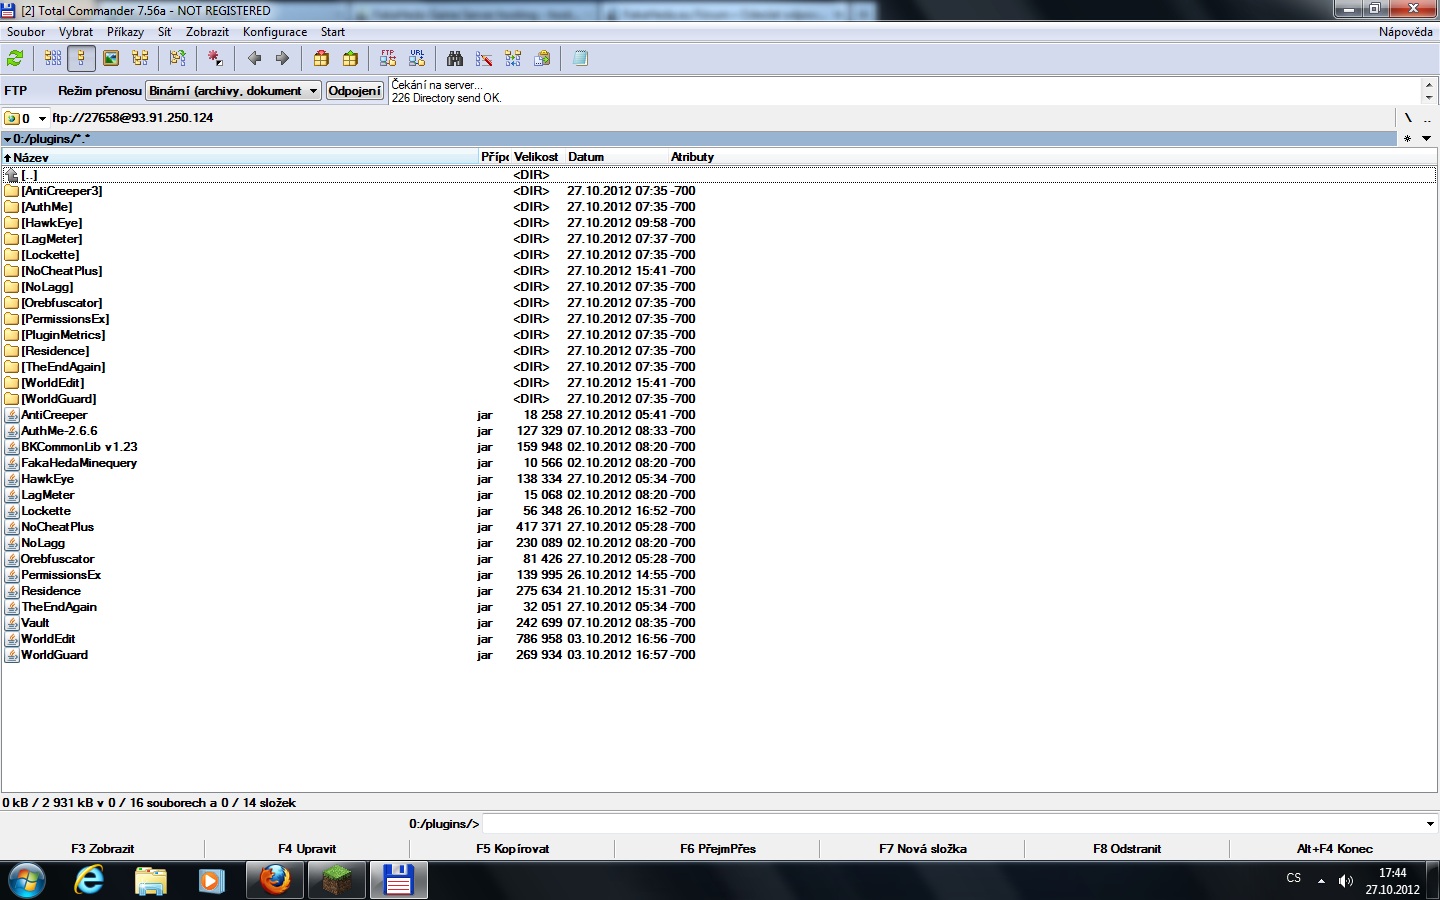1440x900 pixels.
Task: Click the unpack files archive icon
Action: tap(350, 59)
